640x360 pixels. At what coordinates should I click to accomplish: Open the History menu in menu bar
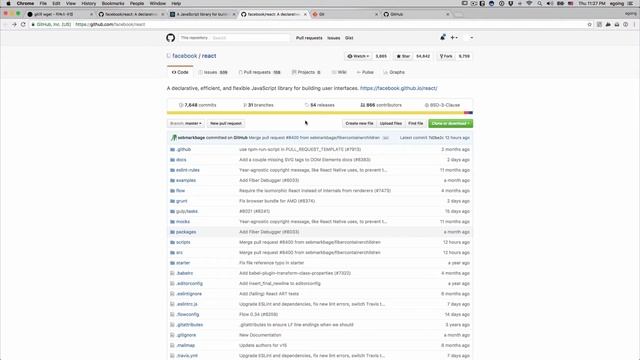point(89,3)
